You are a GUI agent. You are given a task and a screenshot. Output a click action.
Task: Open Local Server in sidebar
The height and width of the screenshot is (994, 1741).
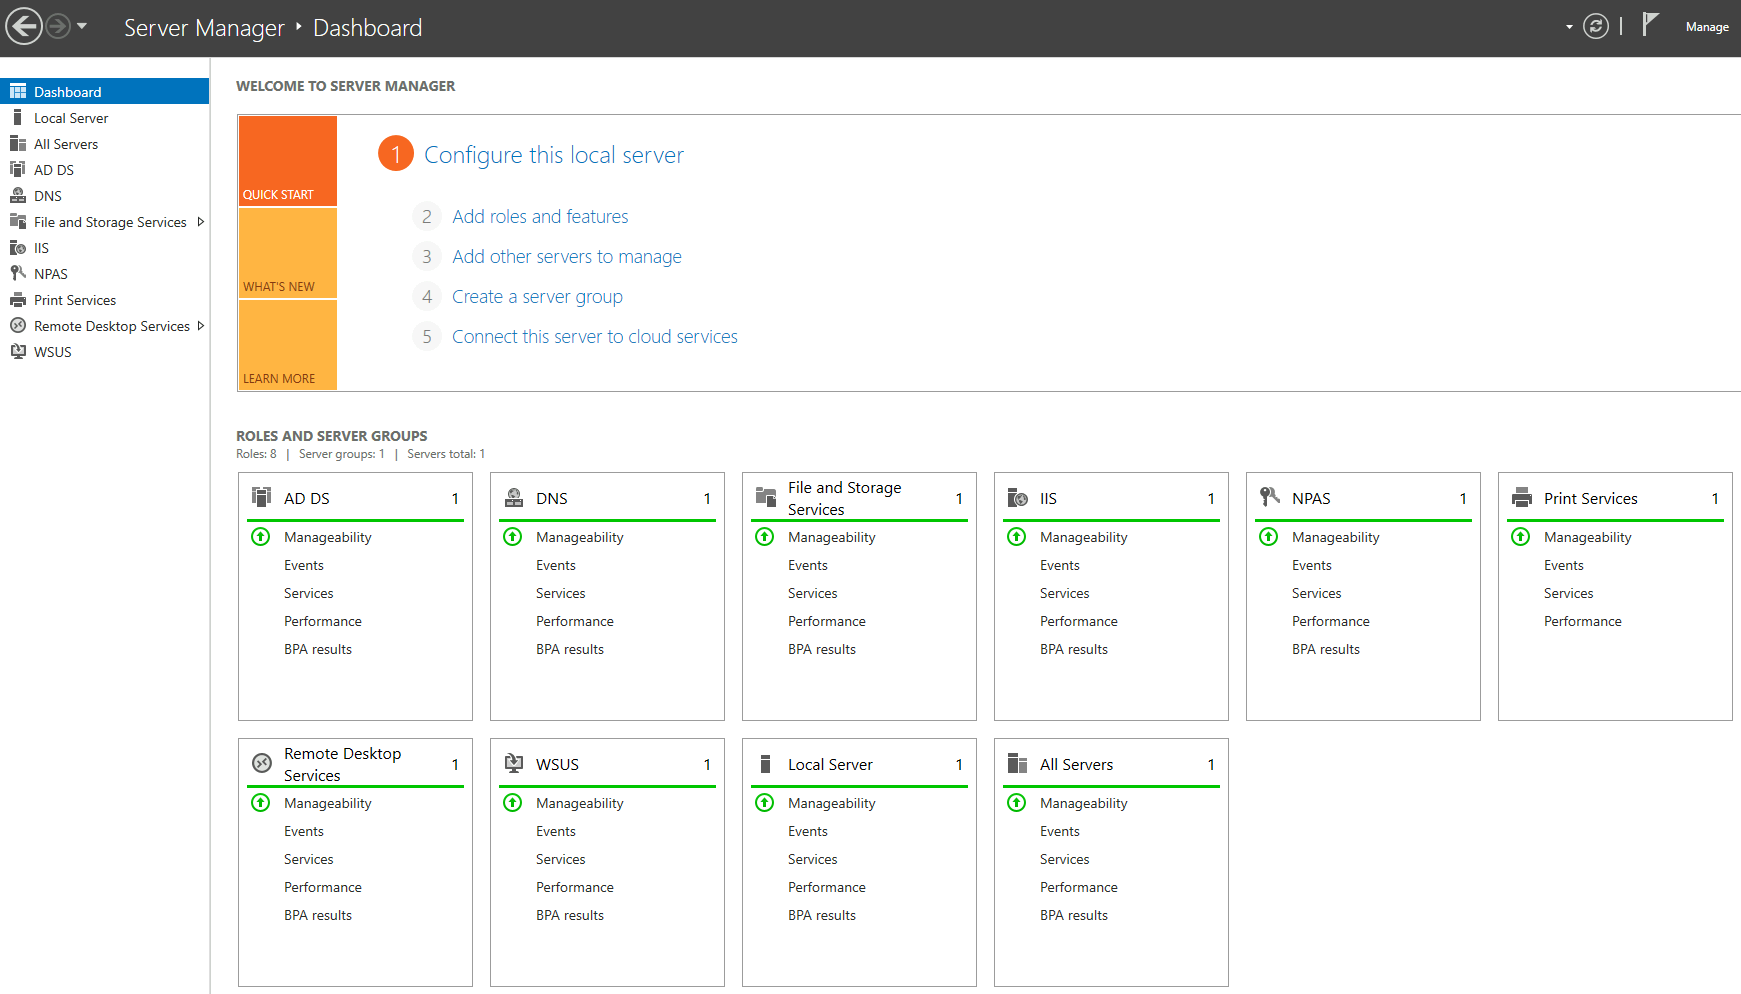[104, 117]
